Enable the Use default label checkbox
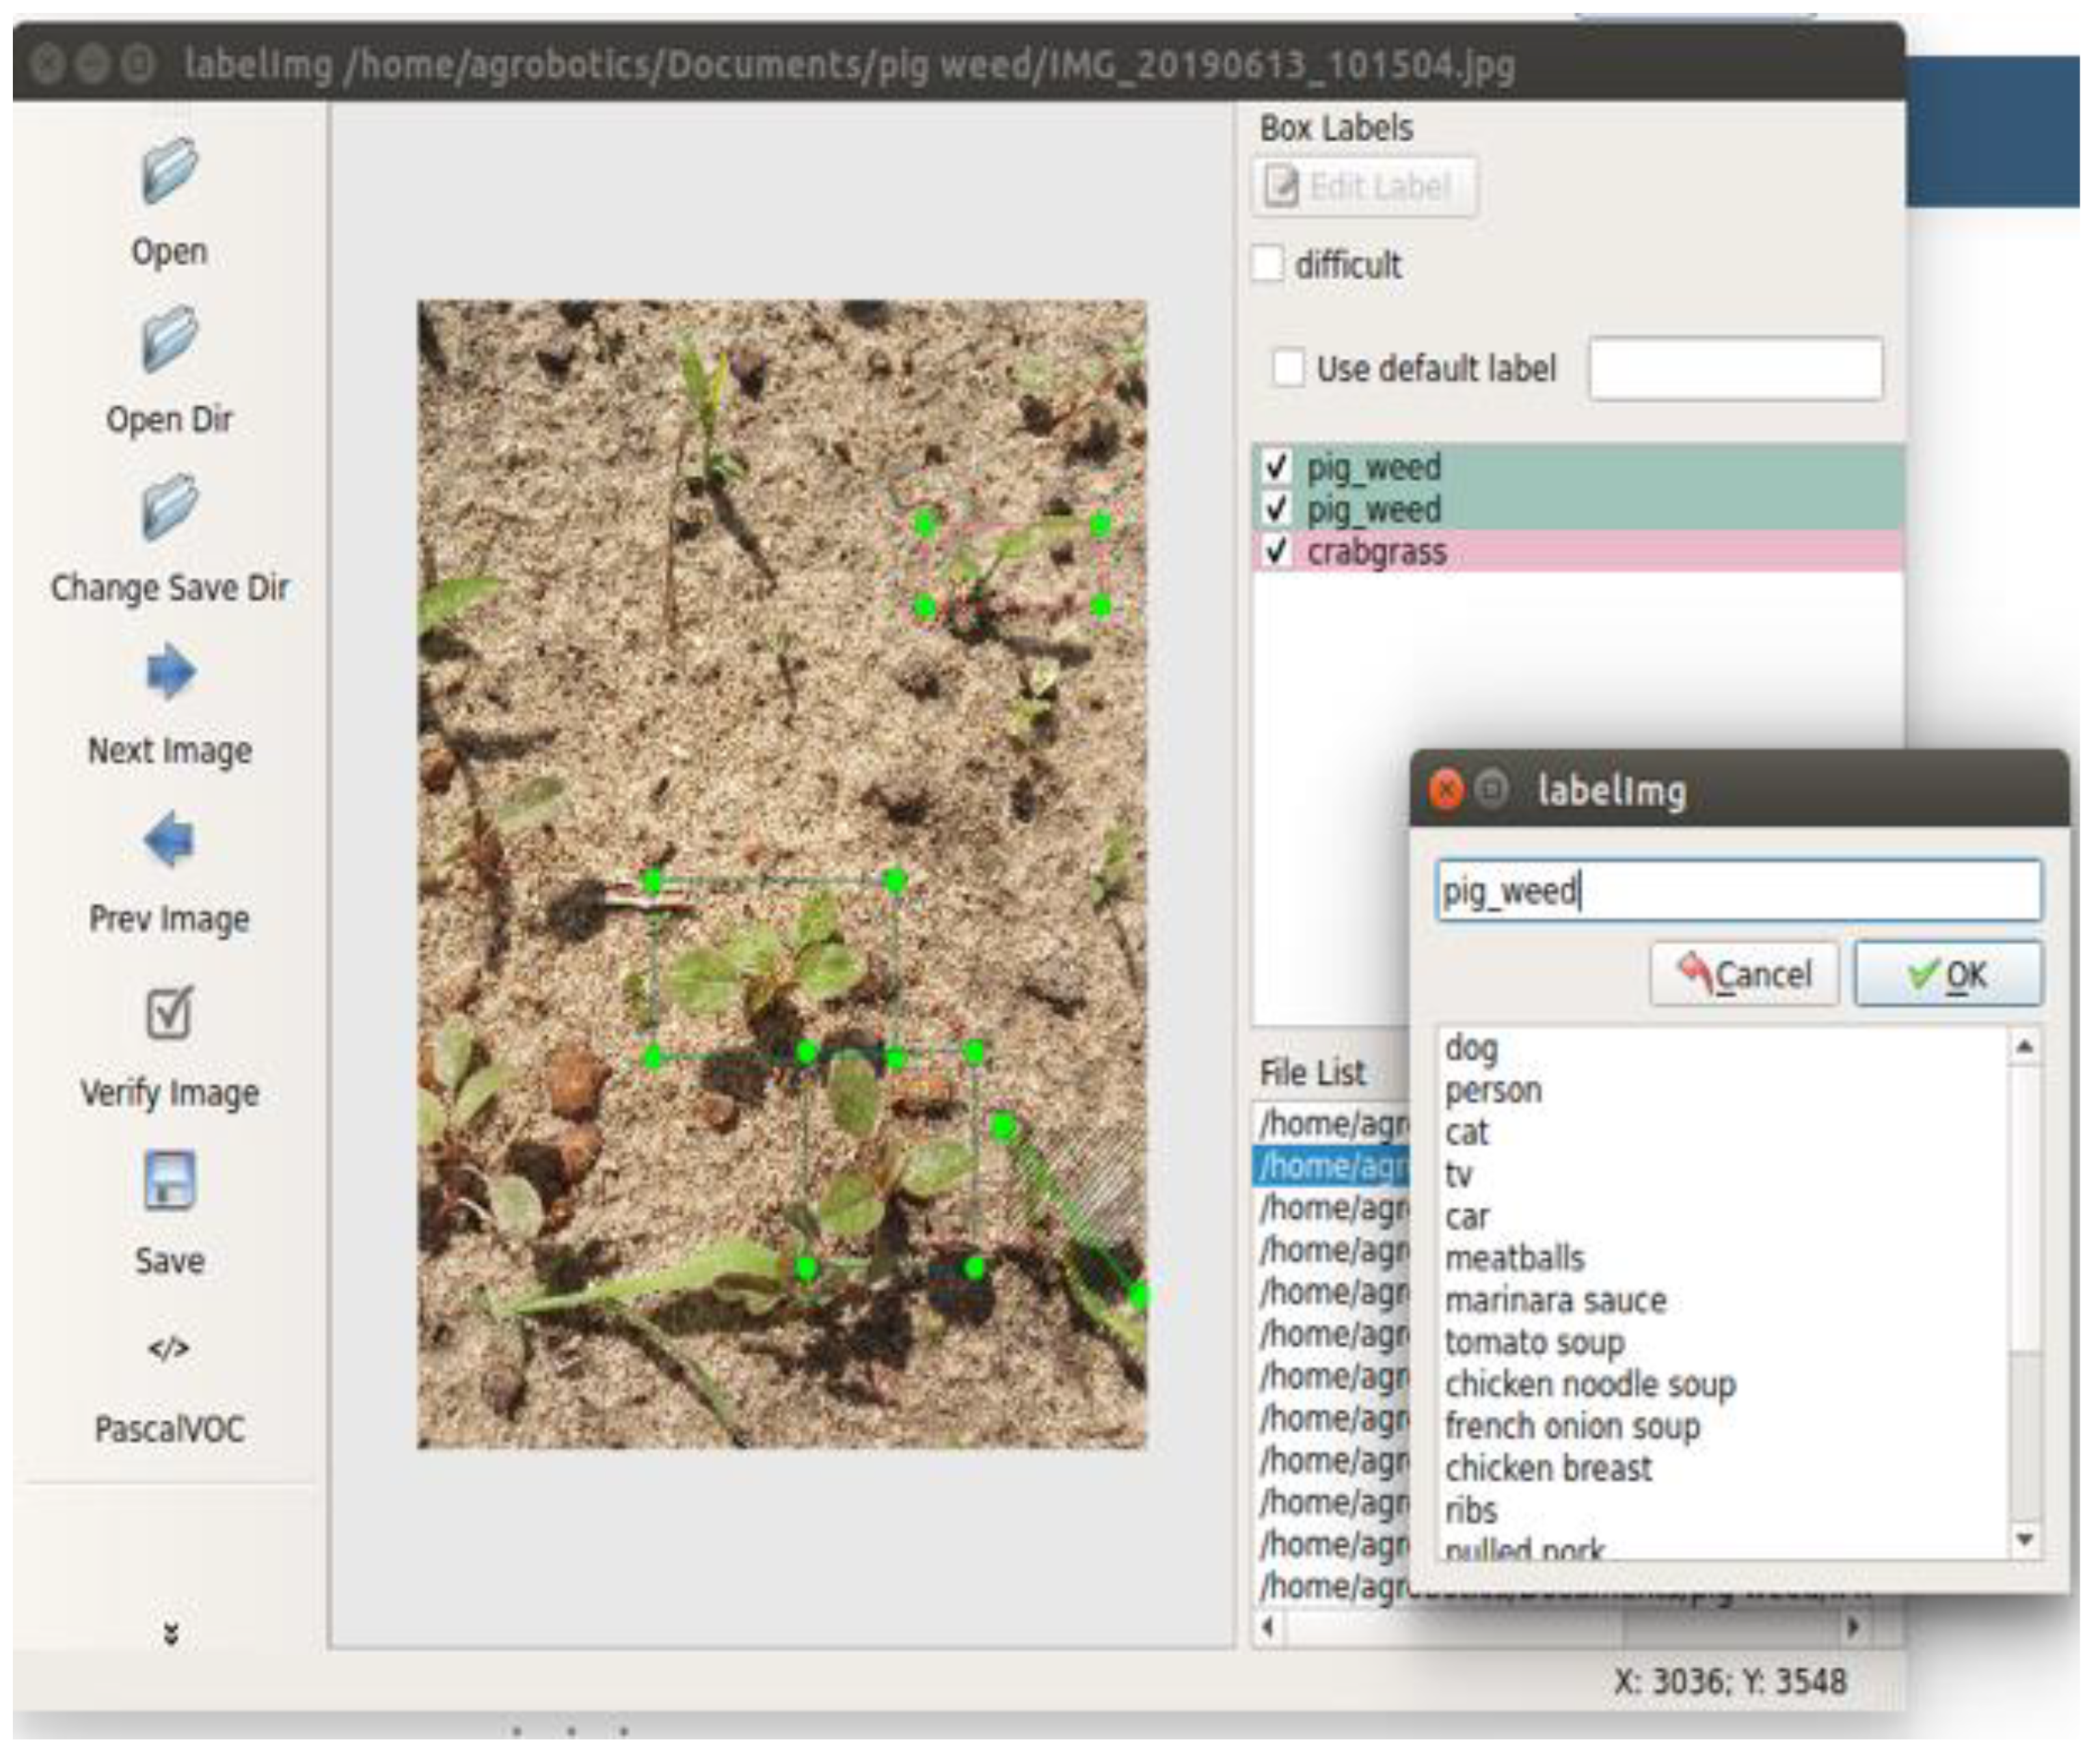This screenshot has height=1755, width=2100. 1288,368
